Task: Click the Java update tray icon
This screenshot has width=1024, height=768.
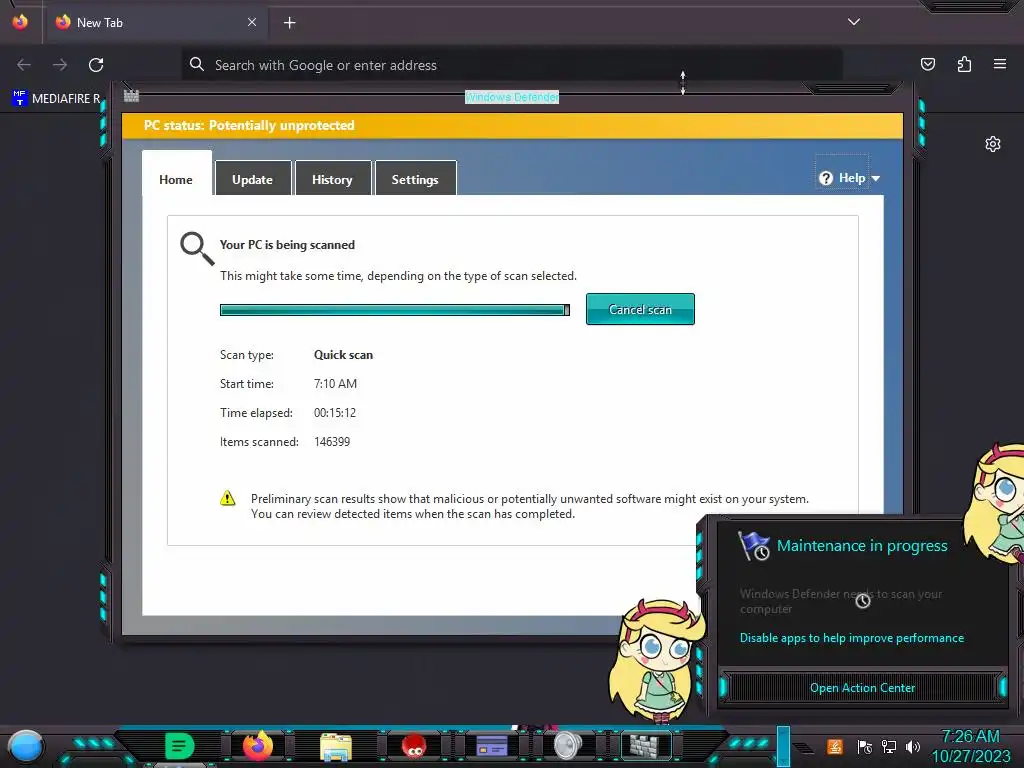Action: tap(834, 746)
